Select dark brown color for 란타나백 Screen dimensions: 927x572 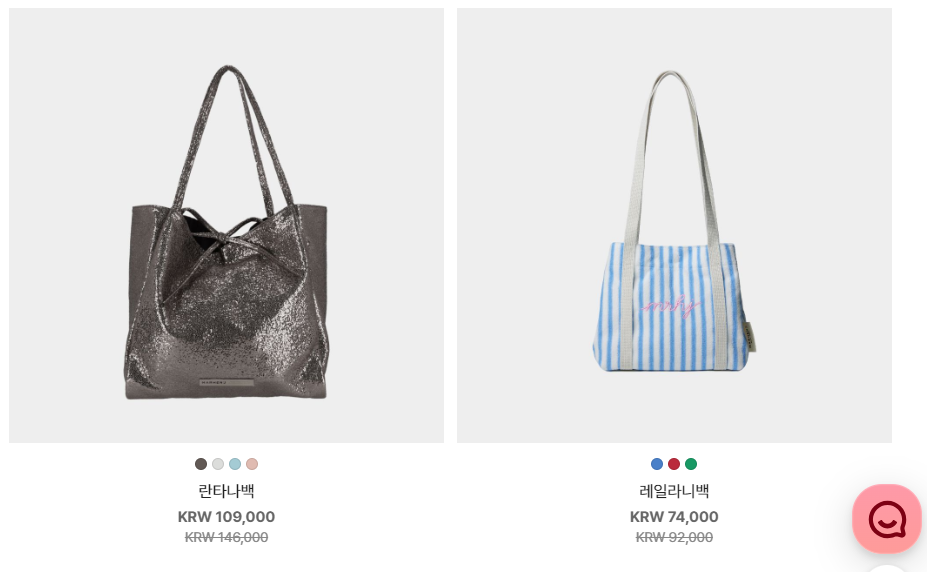point(201,464)
